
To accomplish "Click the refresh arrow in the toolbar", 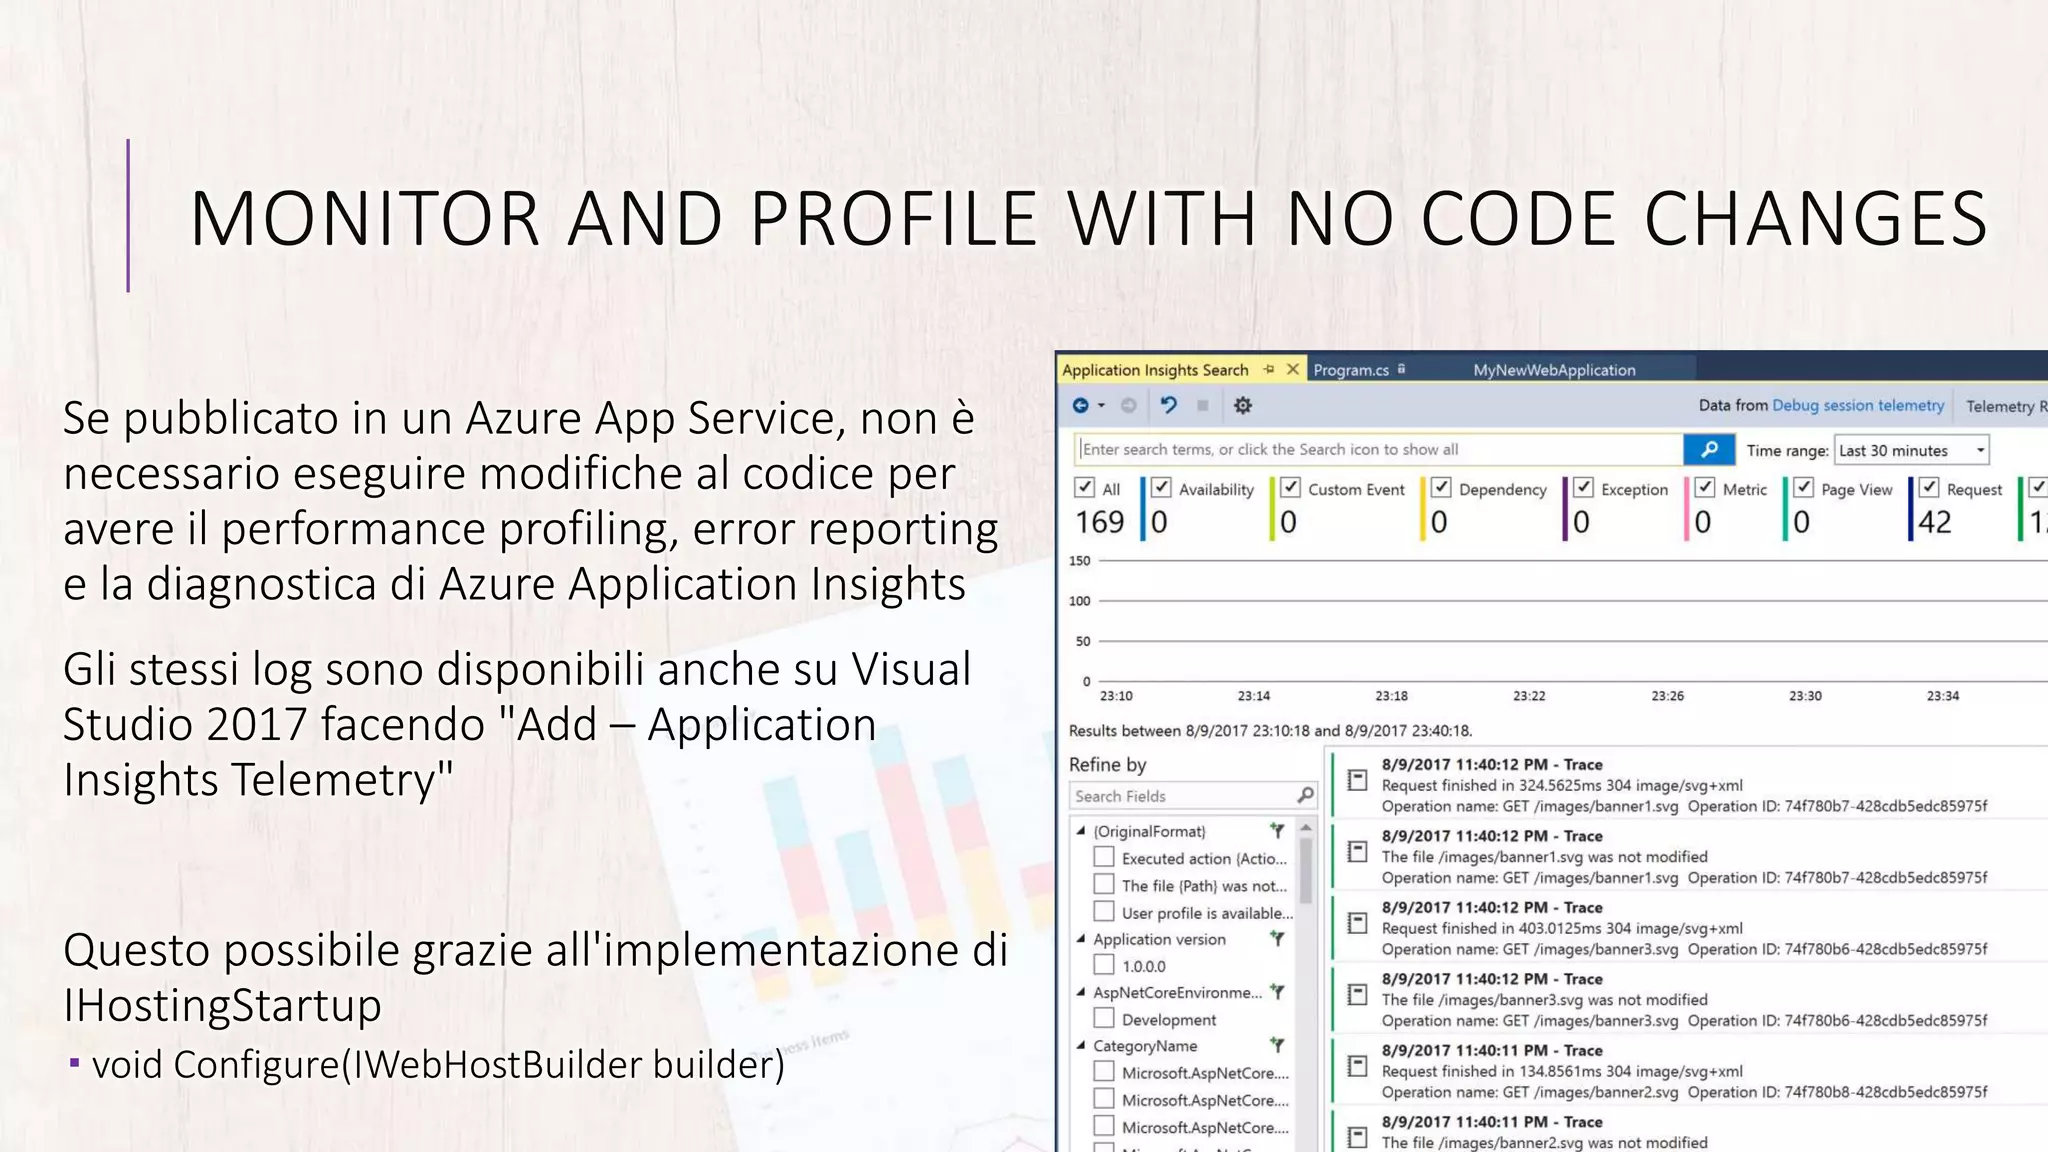I will [1168, 405].
